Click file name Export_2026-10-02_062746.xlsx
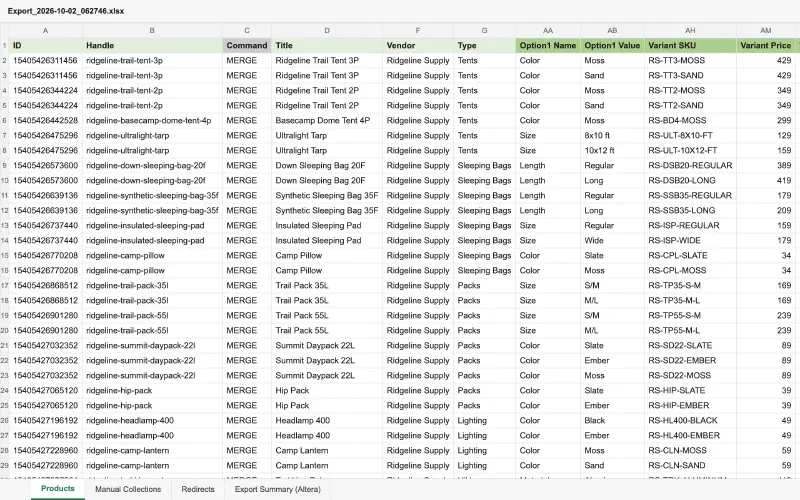 (x=66, y=11)
